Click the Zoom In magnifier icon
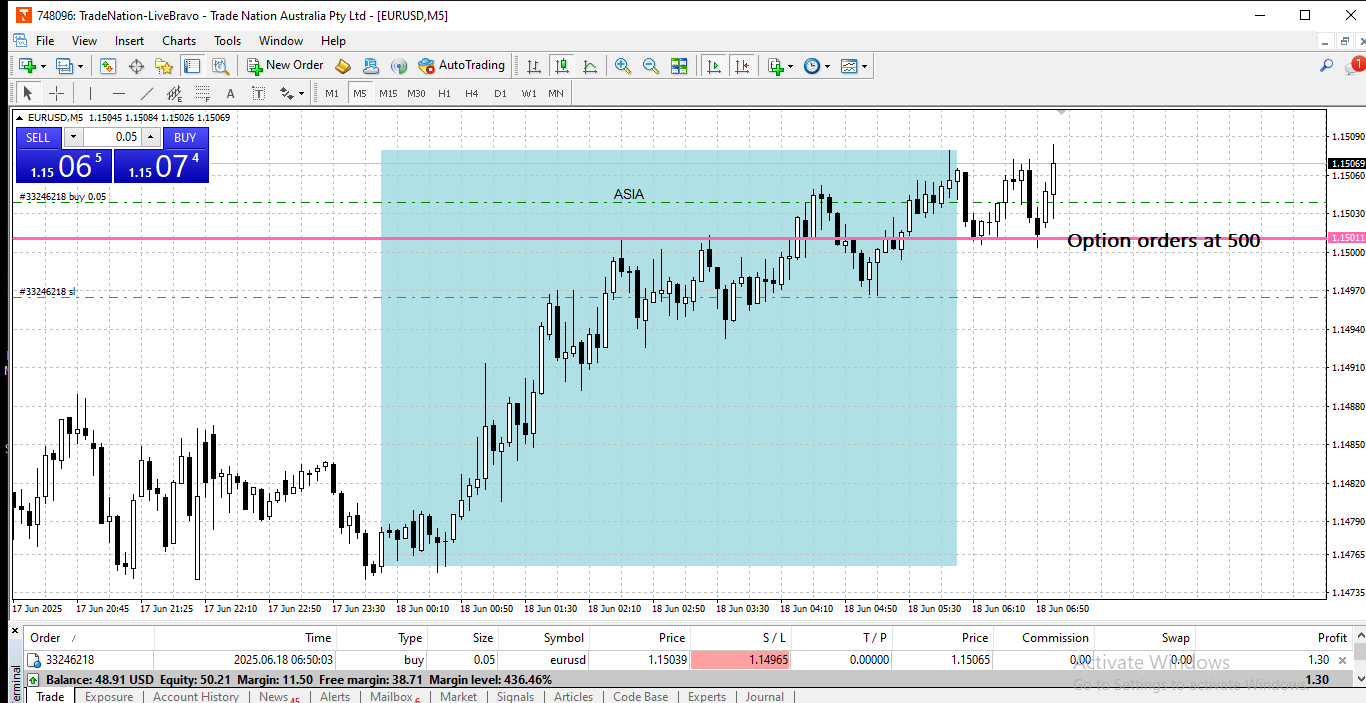Image resolution: width=1366 pixels, height=703 pixels. point(623,66)
